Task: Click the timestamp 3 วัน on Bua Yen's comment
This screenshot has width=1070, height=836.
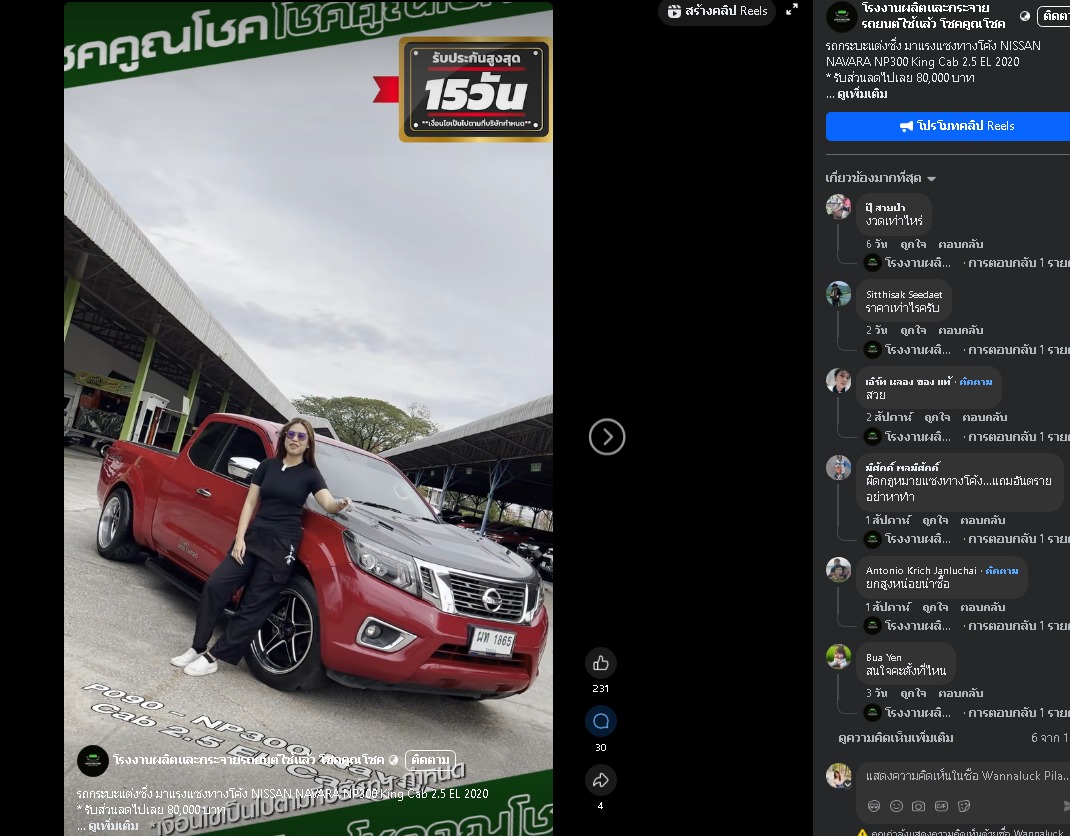Action: pyautogui.click(x=876, y=693)
